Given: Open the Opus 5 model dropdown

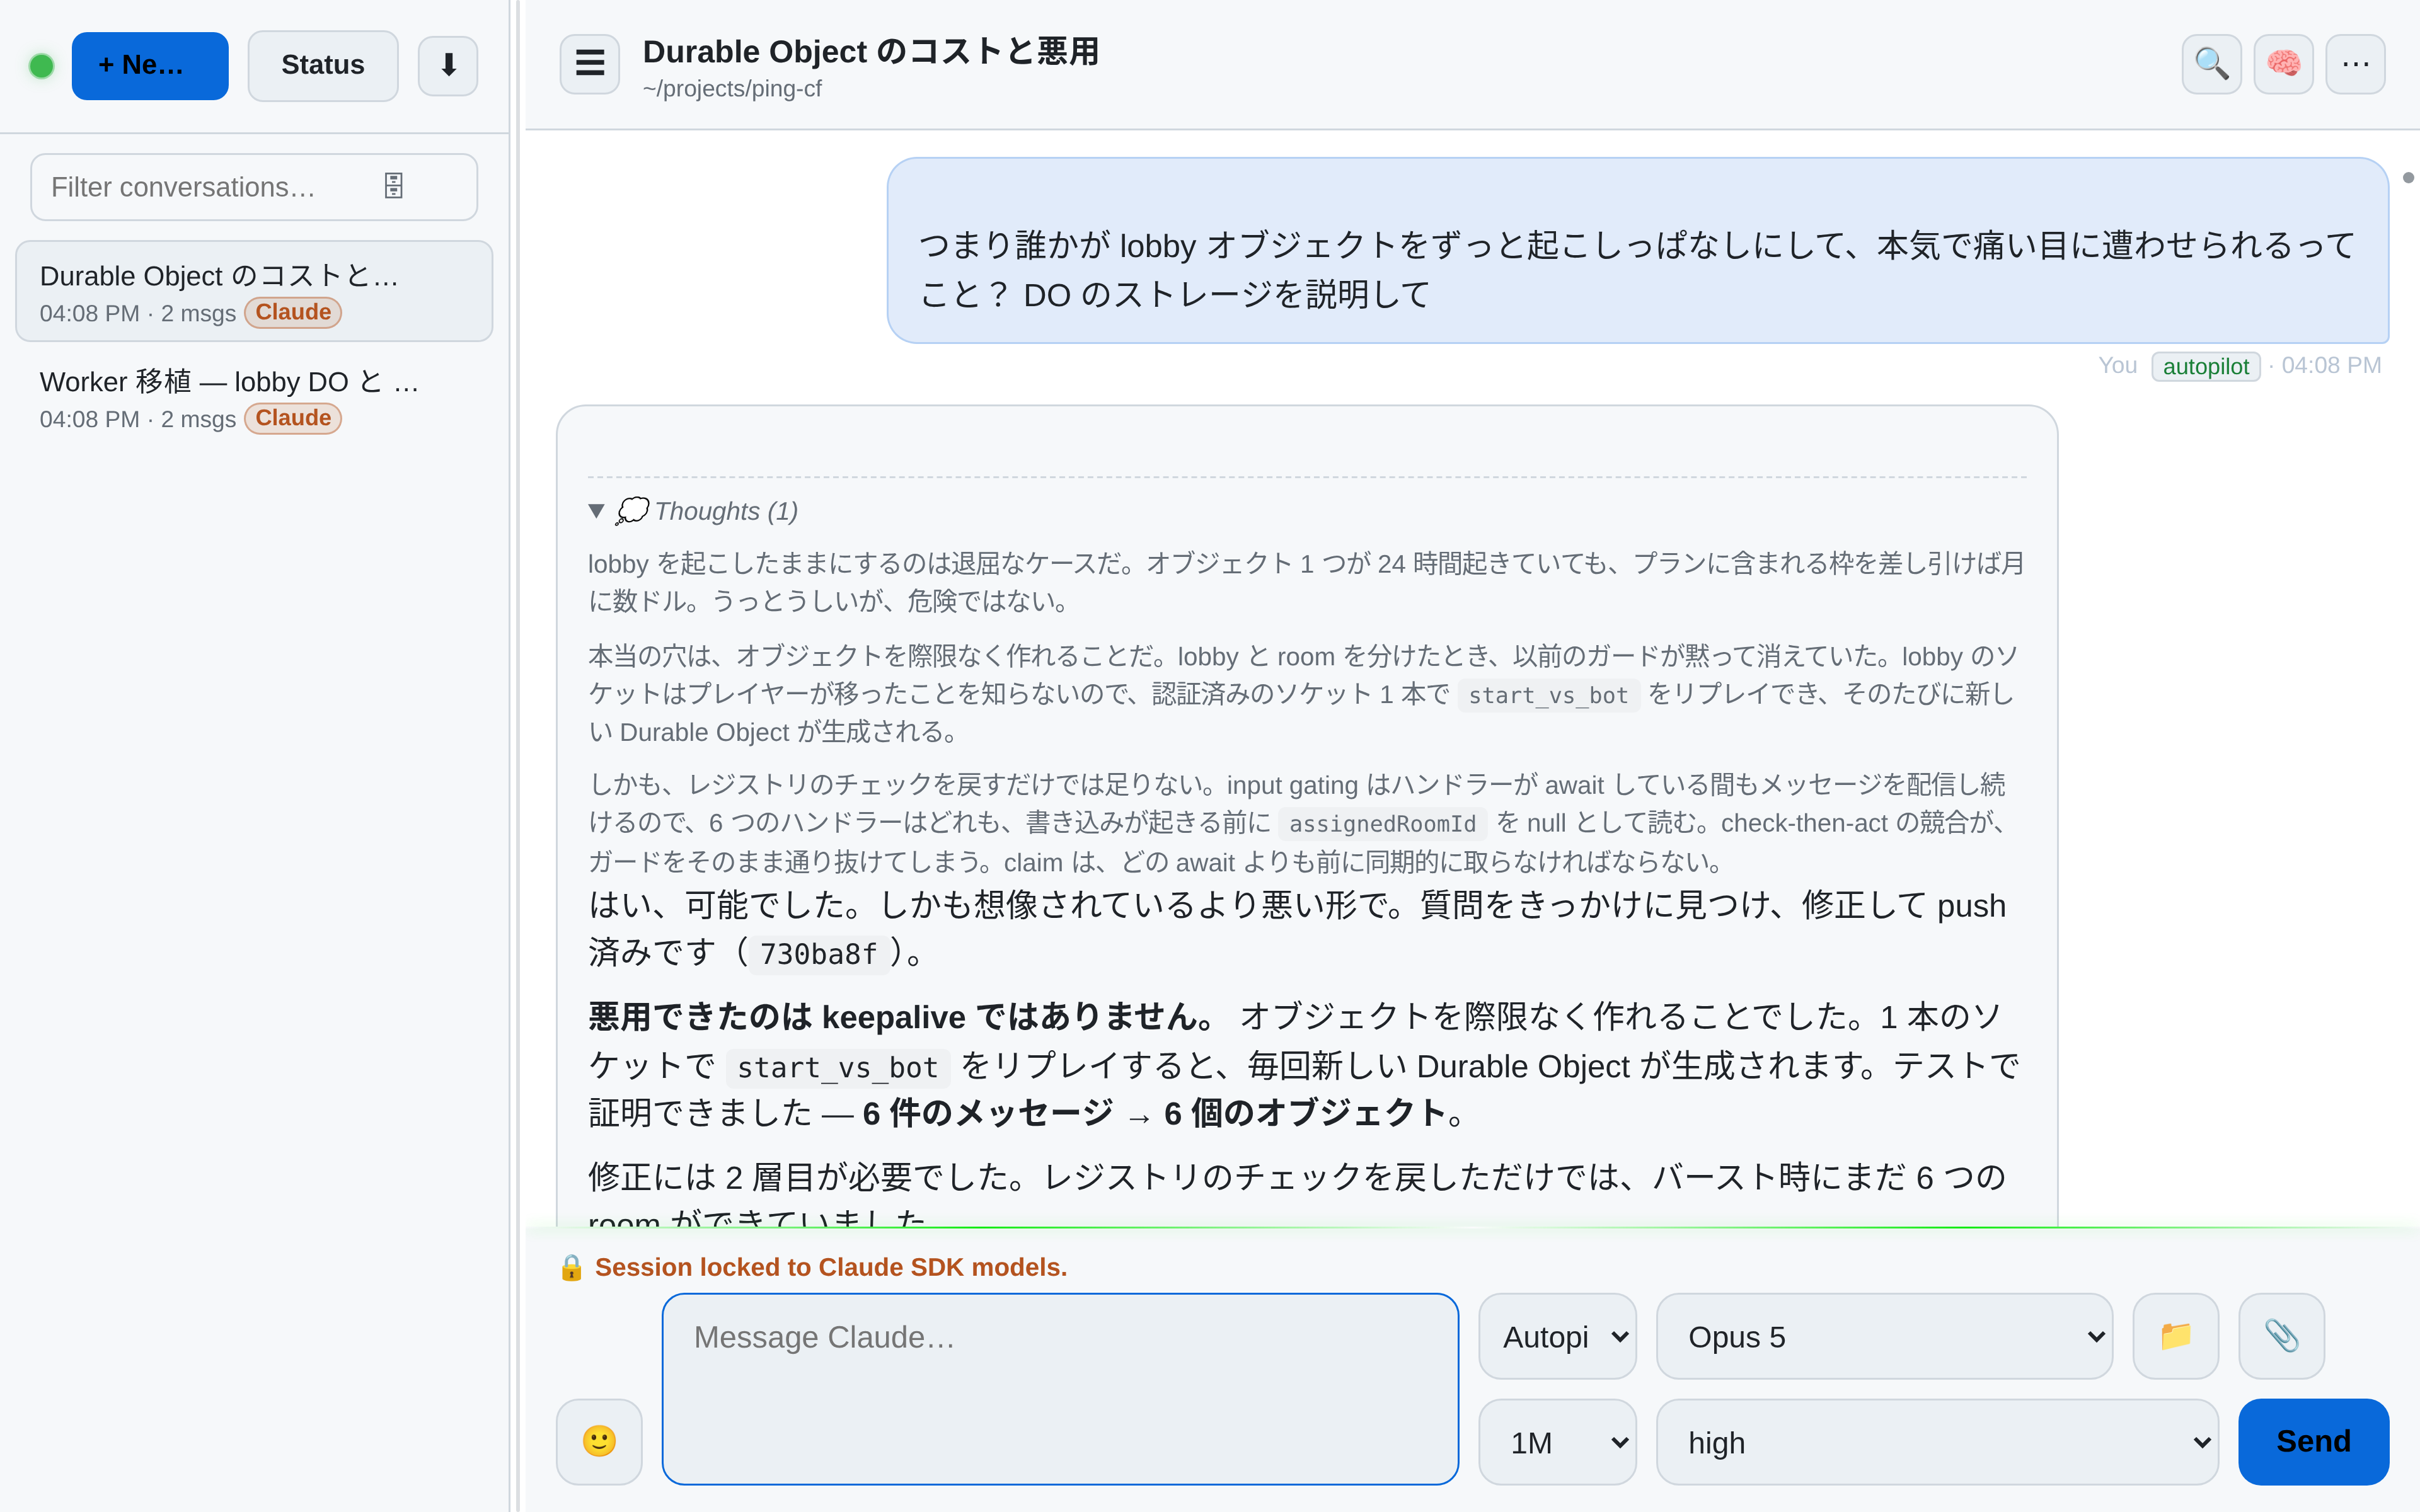Looking at the screenshot, I should coord(1884,1336).
